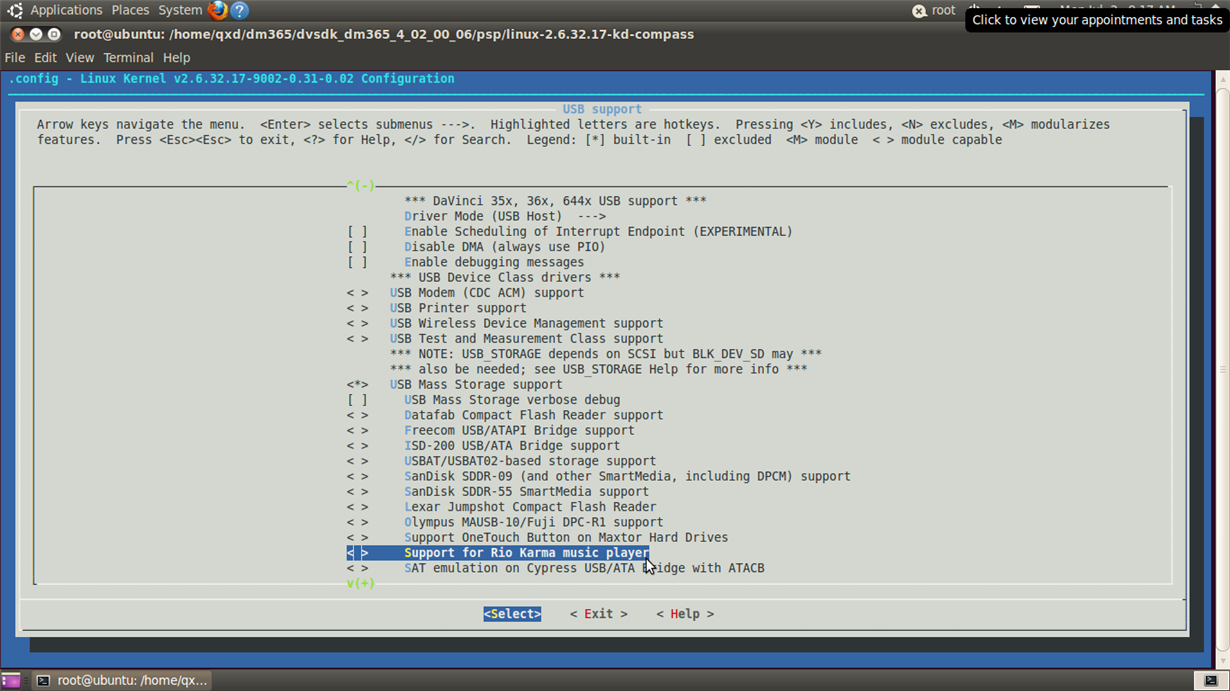
Task: Open the File menu in terminal
Action: (x=15, y=58)
